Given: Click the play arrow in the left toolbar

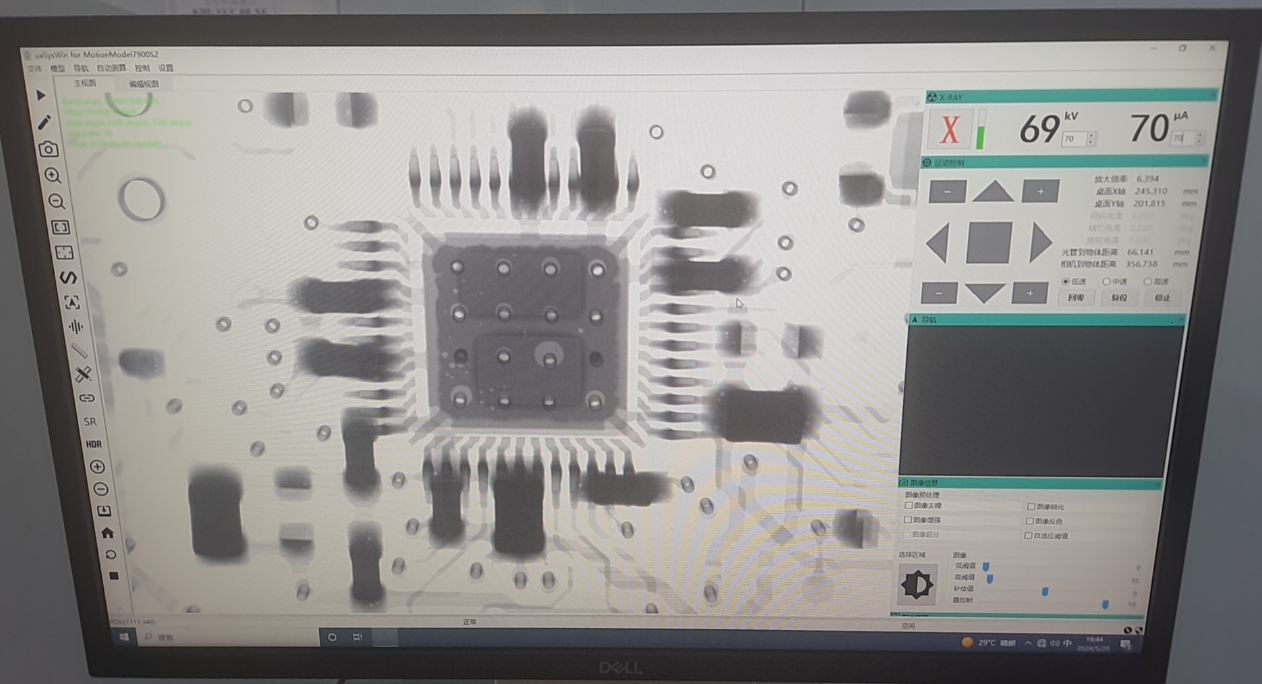Looking at the screenshot, I should coord(41,95).
